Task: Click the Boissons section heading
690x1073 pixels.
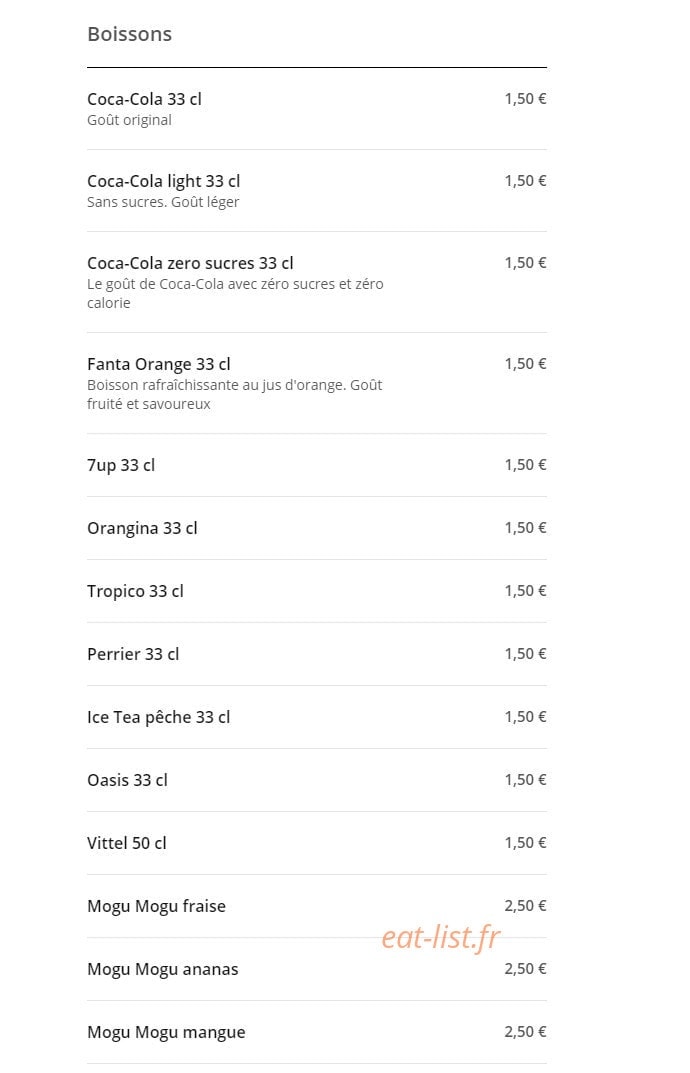Action: pos(129,34)
